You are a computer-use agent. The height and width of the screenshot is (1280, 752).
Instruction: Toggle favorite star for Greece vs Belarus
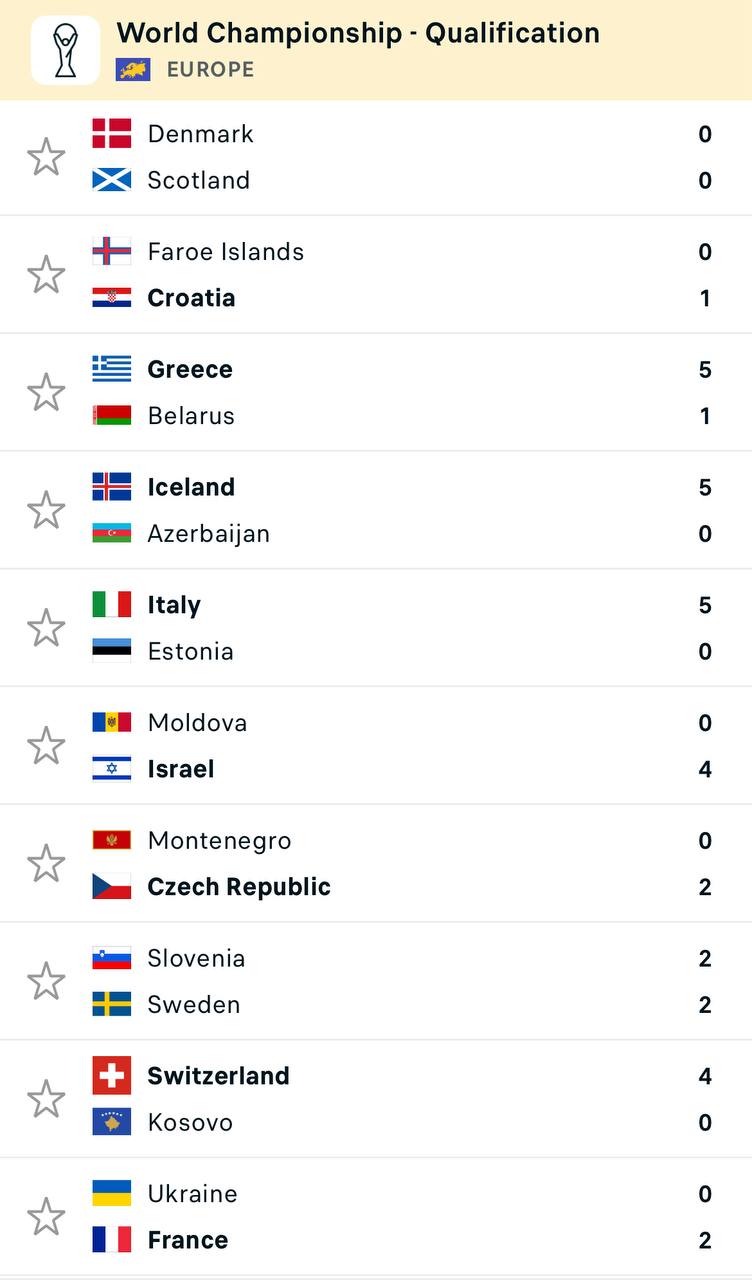coord(46,392)
